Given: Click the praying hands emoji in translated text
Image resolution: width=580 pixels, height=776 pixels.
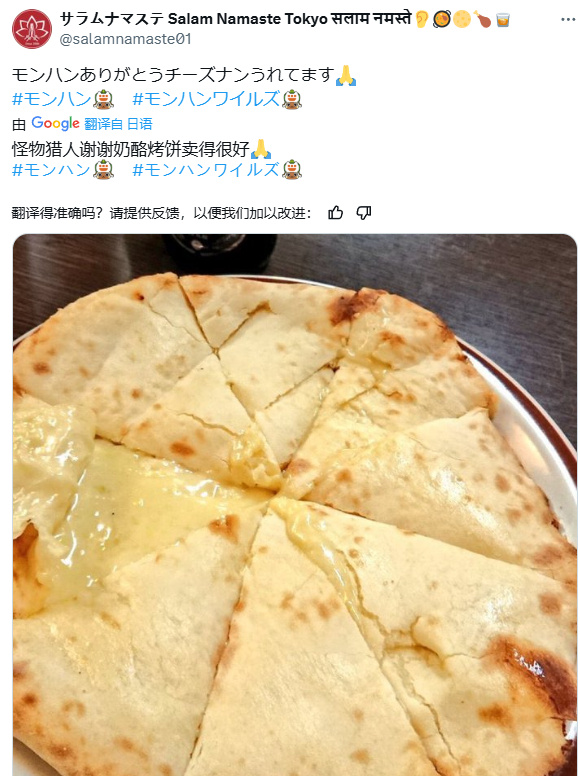Looking at the screenshot, I should (x=261, y=149).
